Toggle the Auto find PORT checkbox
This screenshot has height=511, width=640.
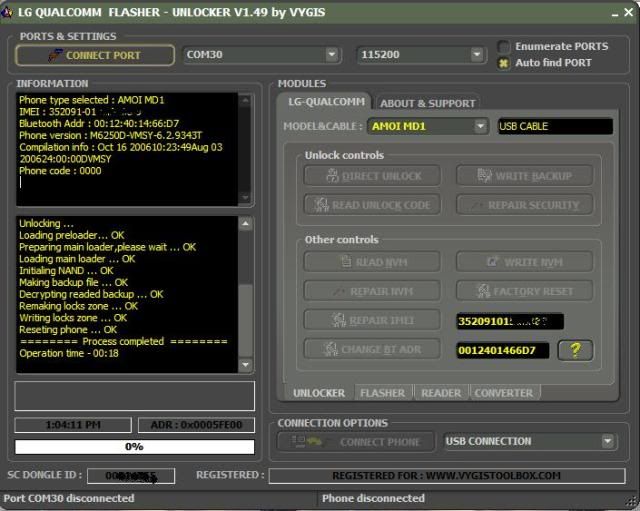click(504, 63)
